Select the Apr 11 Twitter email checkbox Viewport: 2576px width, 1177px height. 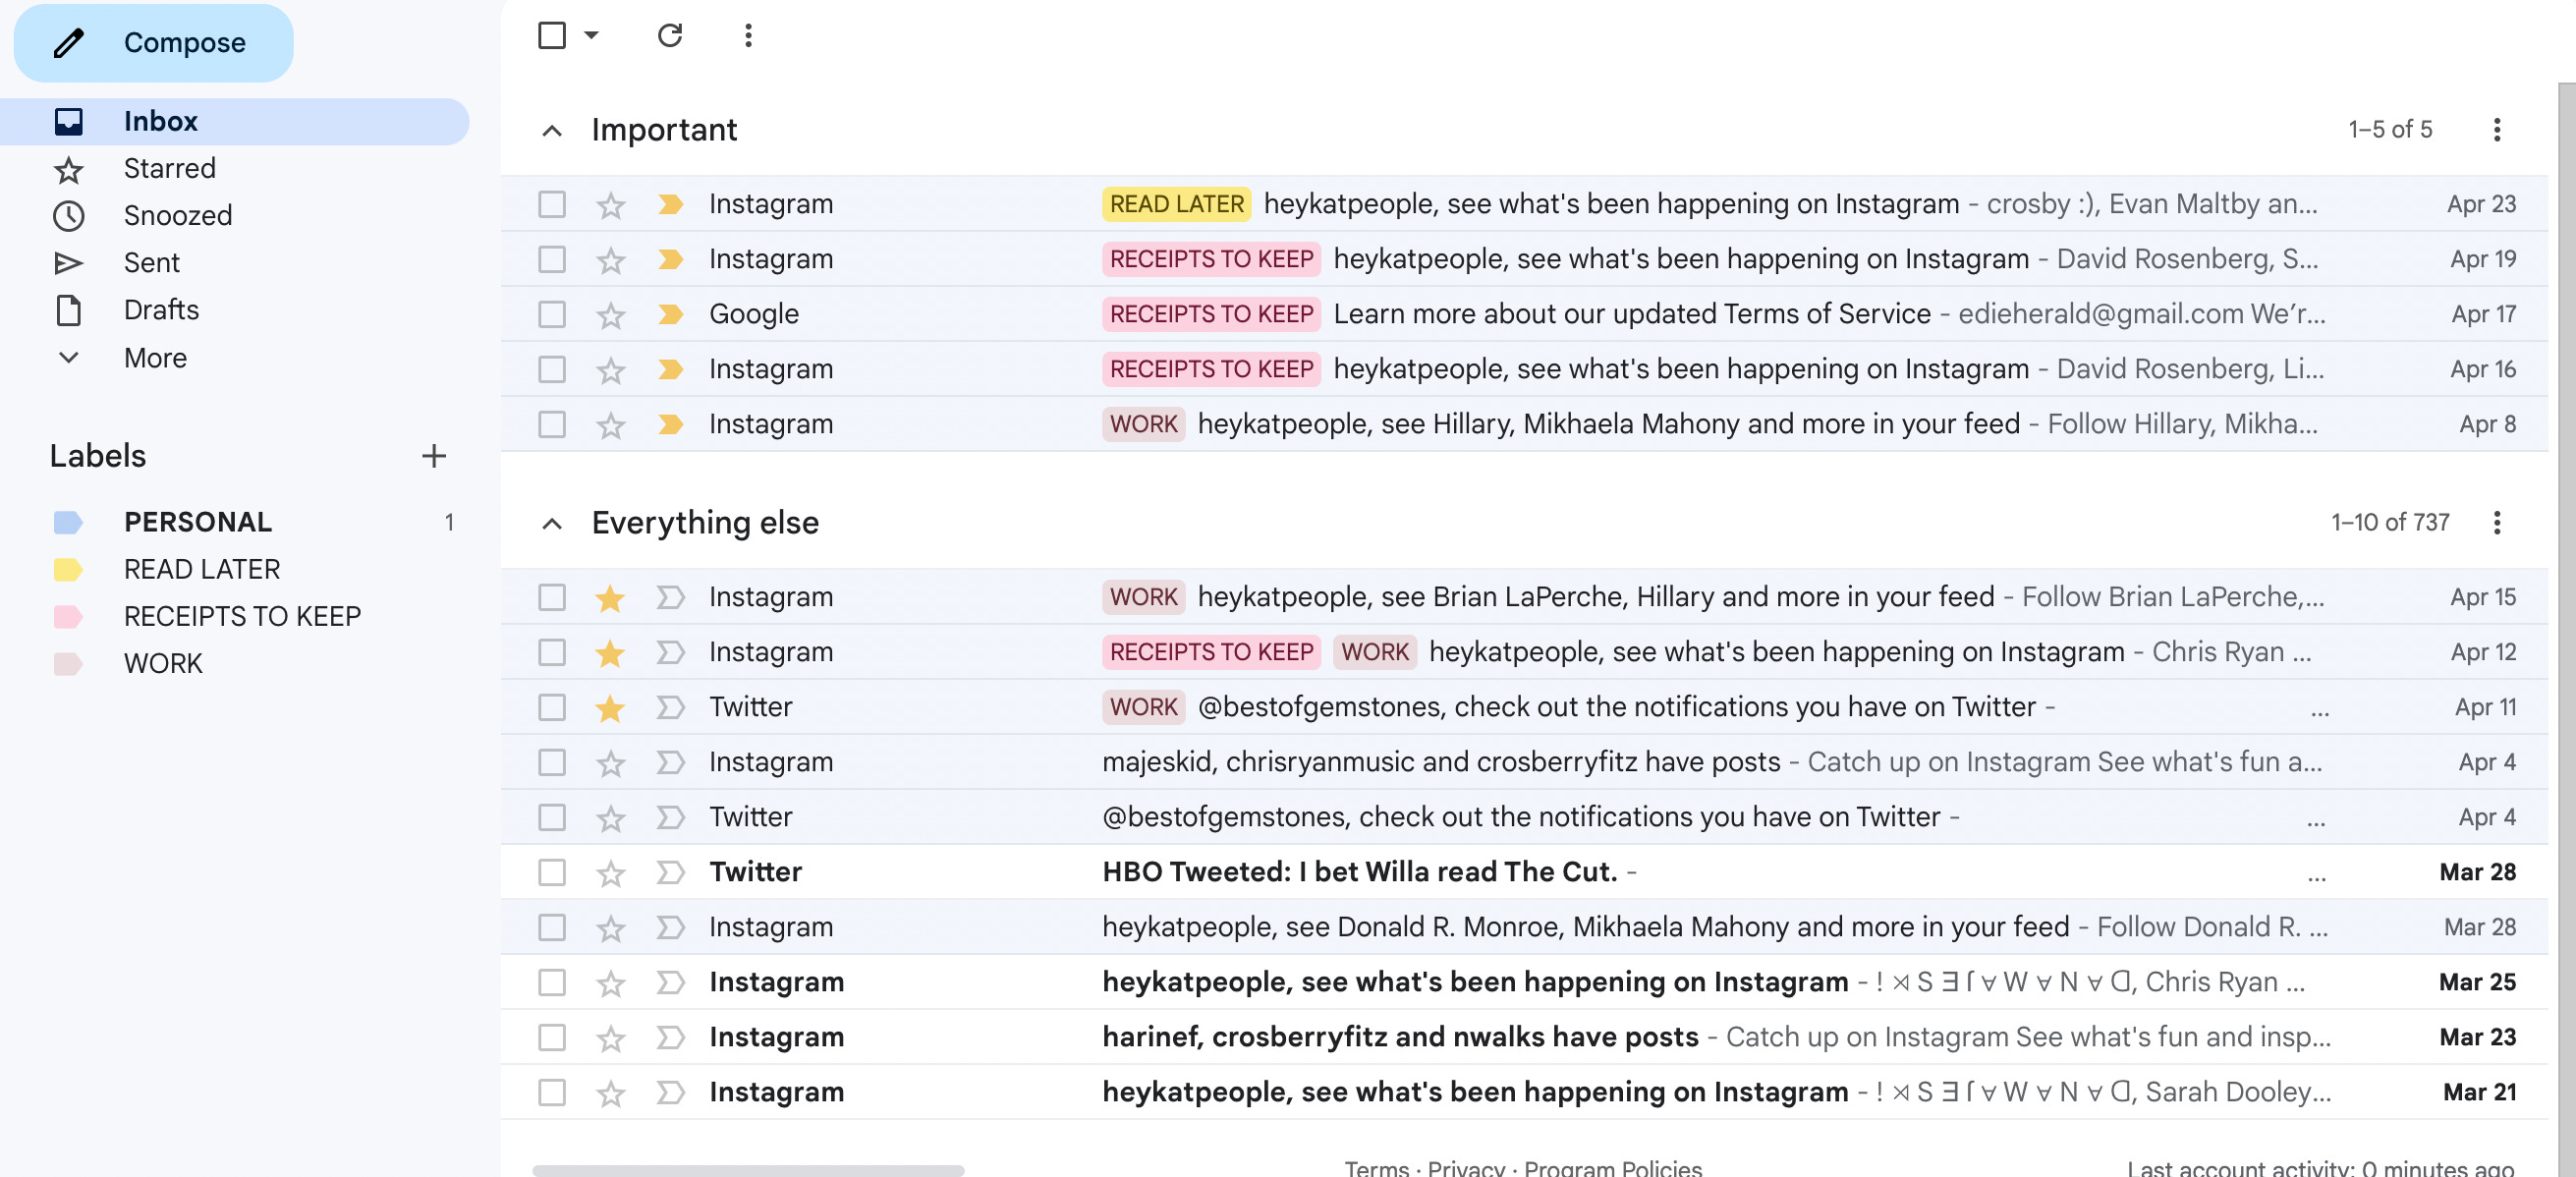pos(552,707)
